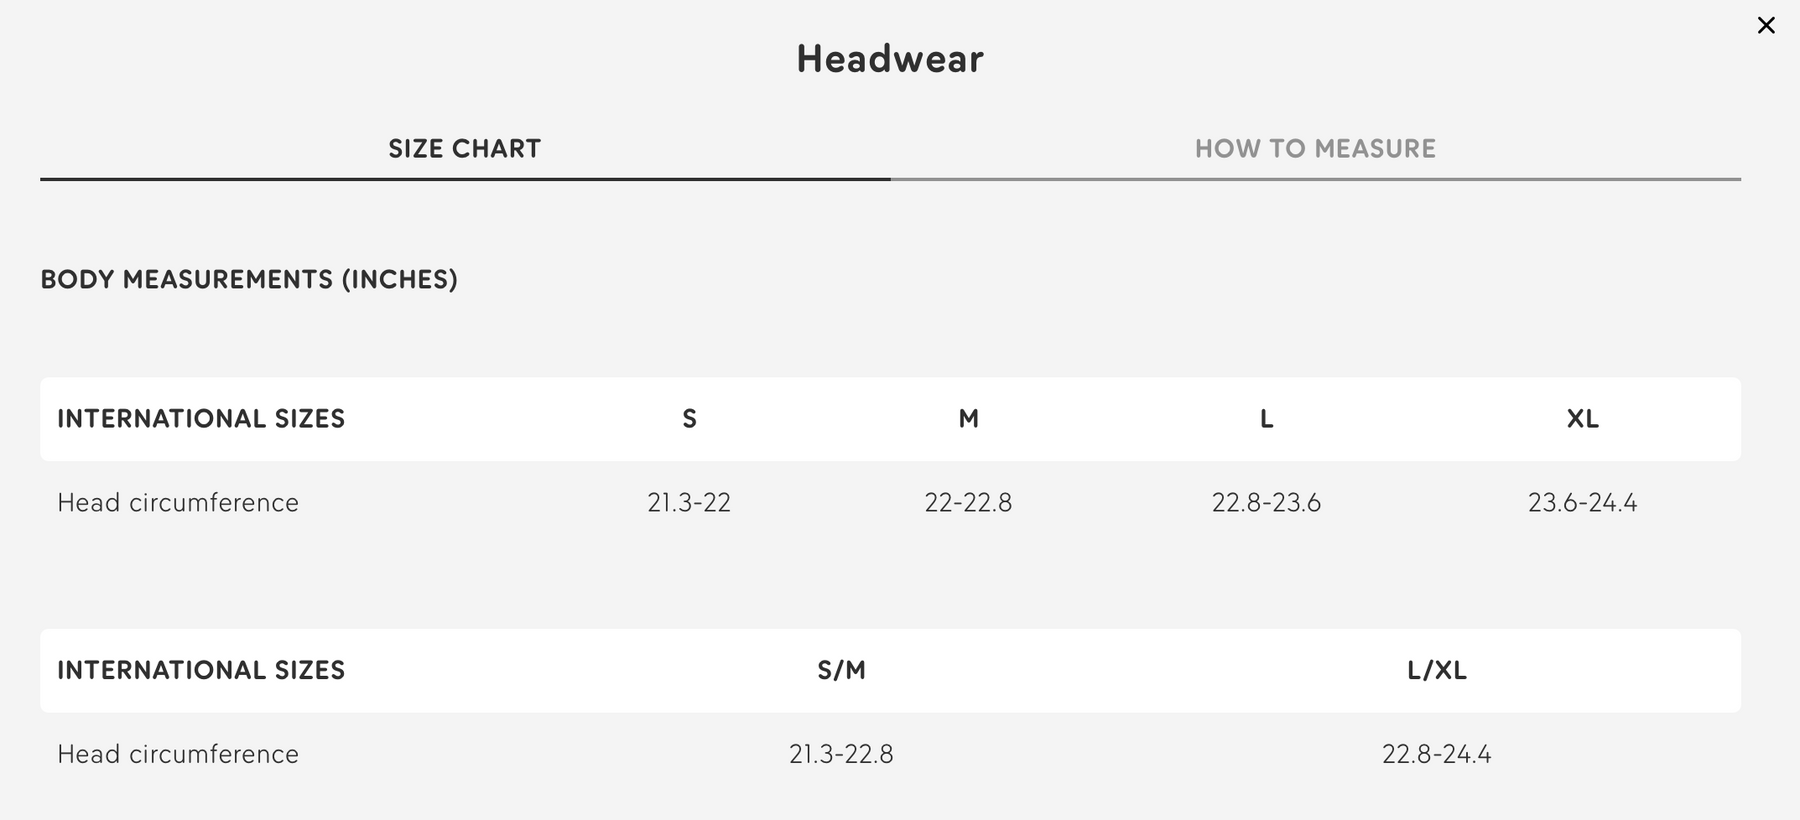Click International Sizes header in the S/M table
The height and width of the screenshot is (820, 1800).
pyautogui.click(x=201, y=670)
